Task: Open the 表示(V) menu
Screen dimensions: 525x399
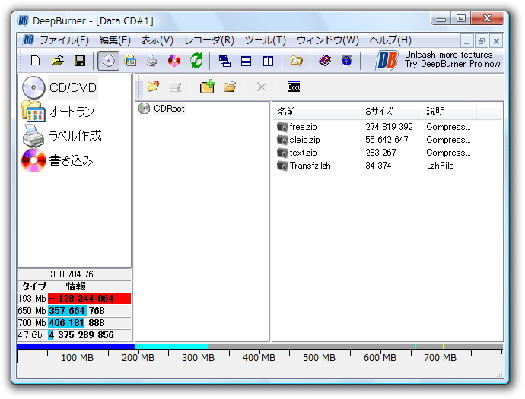Action: [157, 41]
